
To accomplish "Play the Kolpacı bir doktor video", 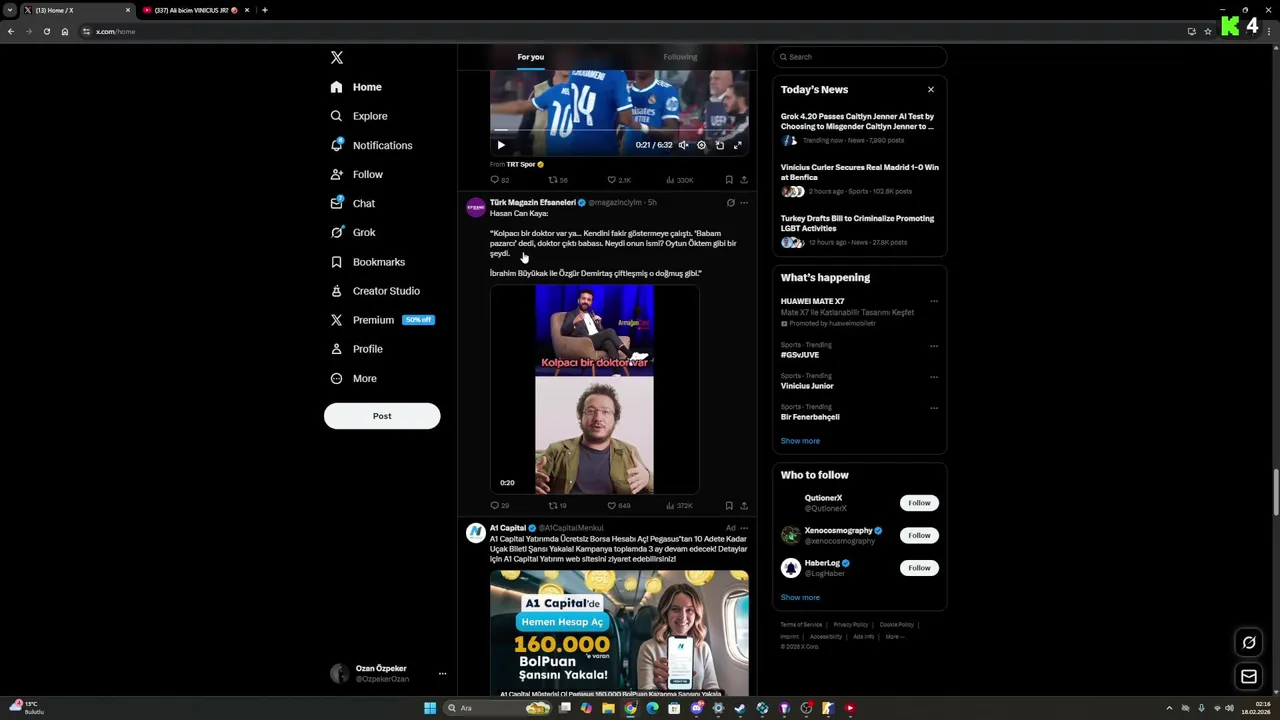I will [594, 390].
